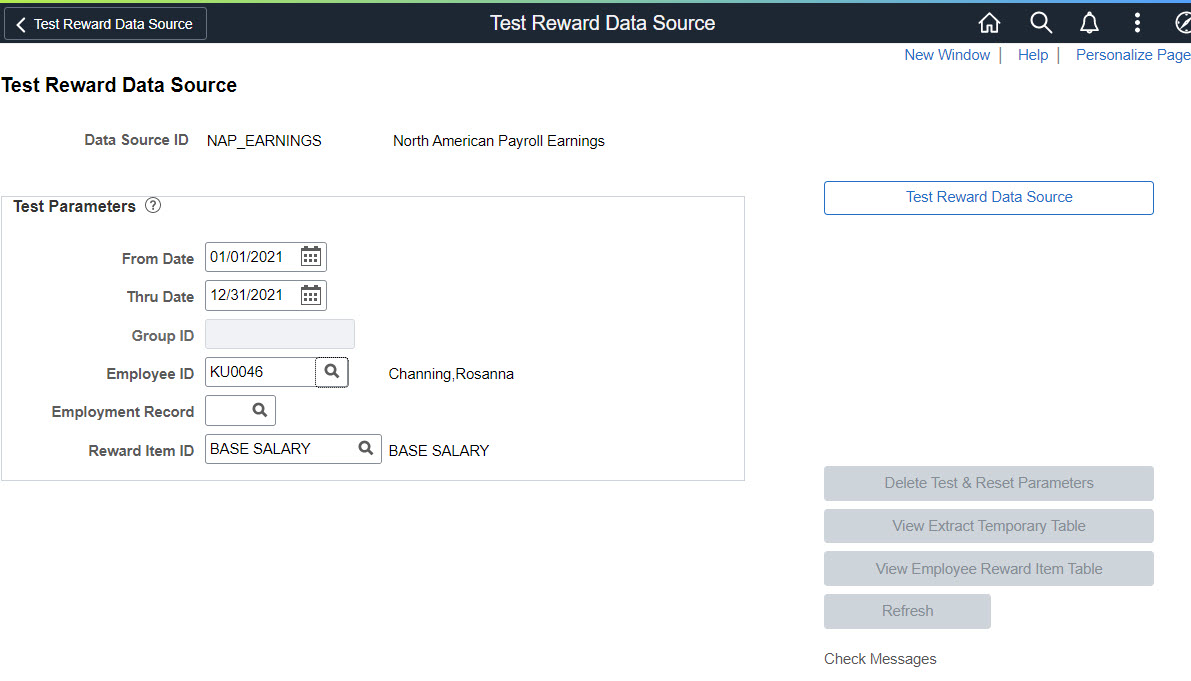Screen dimensions: 1191x681
Task: Open the global search magnifier icon
Action: point(1040,23)
